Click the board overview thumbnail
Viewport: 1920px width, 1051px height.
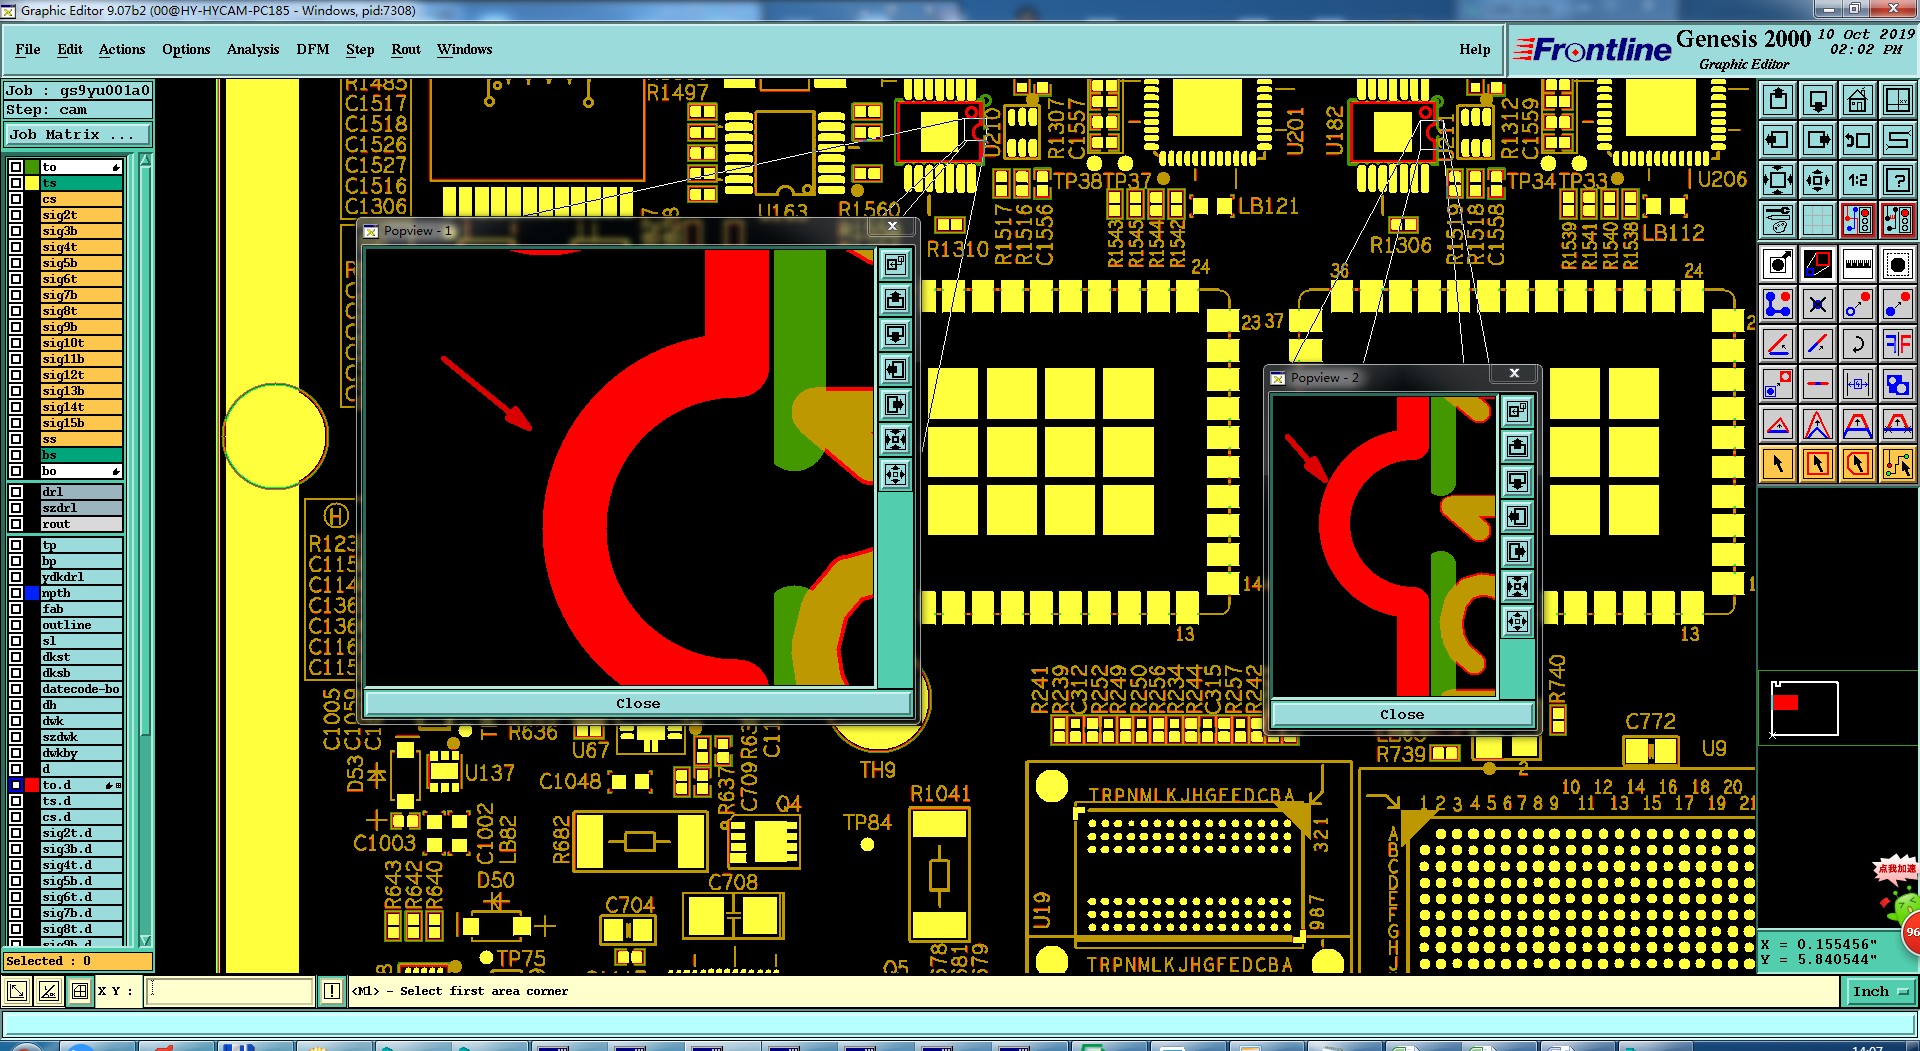click(x=1804, y=708)
